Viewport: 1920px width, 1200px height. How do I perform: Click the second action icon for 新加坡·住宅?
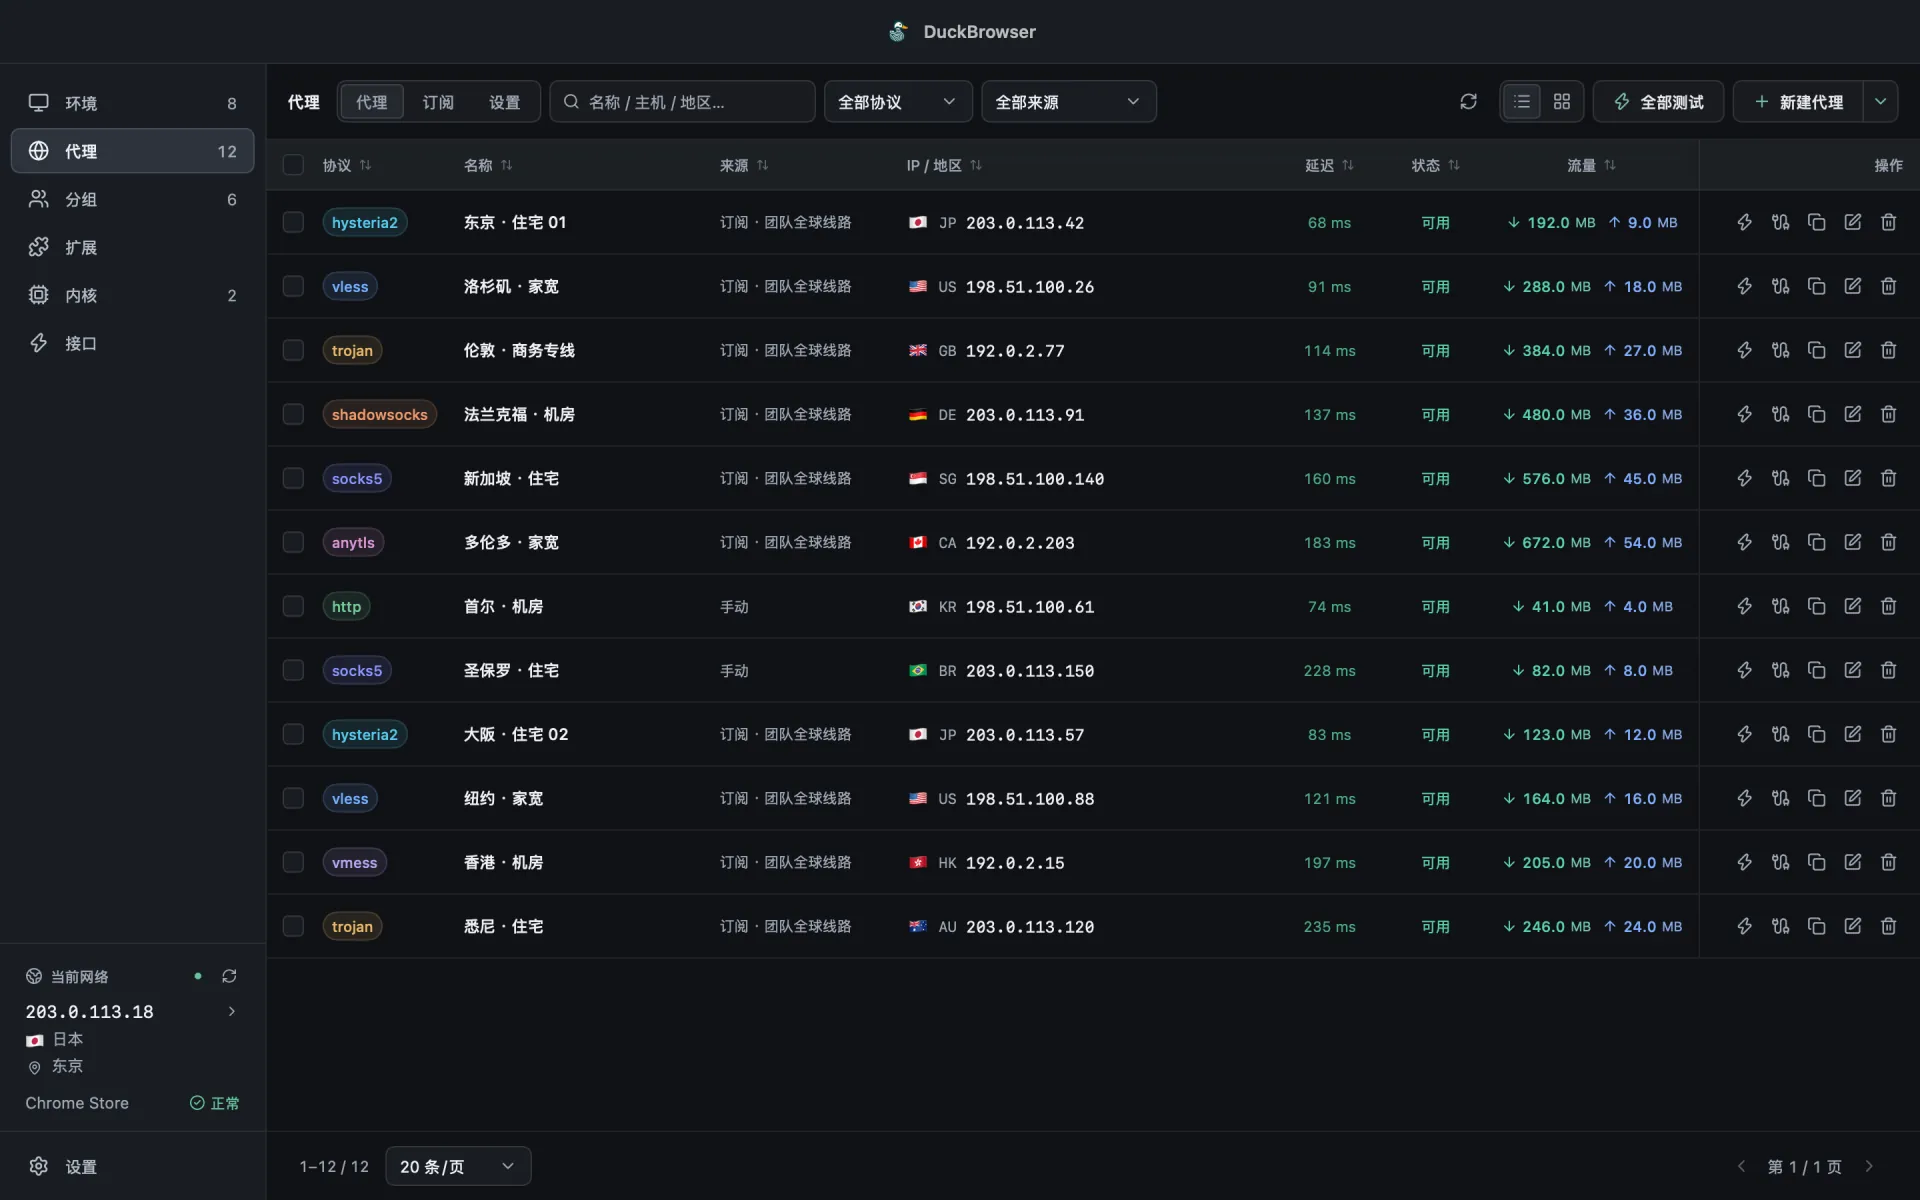tap(1780, 478)
